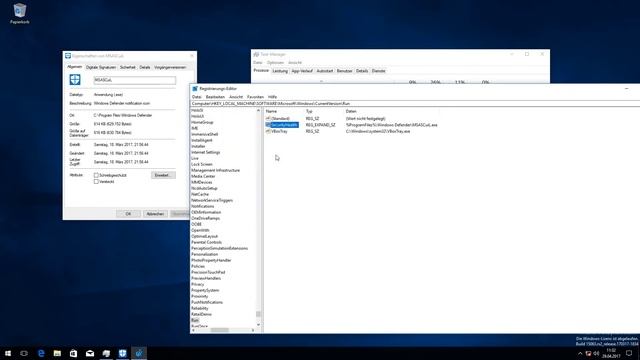640x360 pixels.
Task: Click the registry tree horizontal scrollbar thumb
Action: (220, 330)
